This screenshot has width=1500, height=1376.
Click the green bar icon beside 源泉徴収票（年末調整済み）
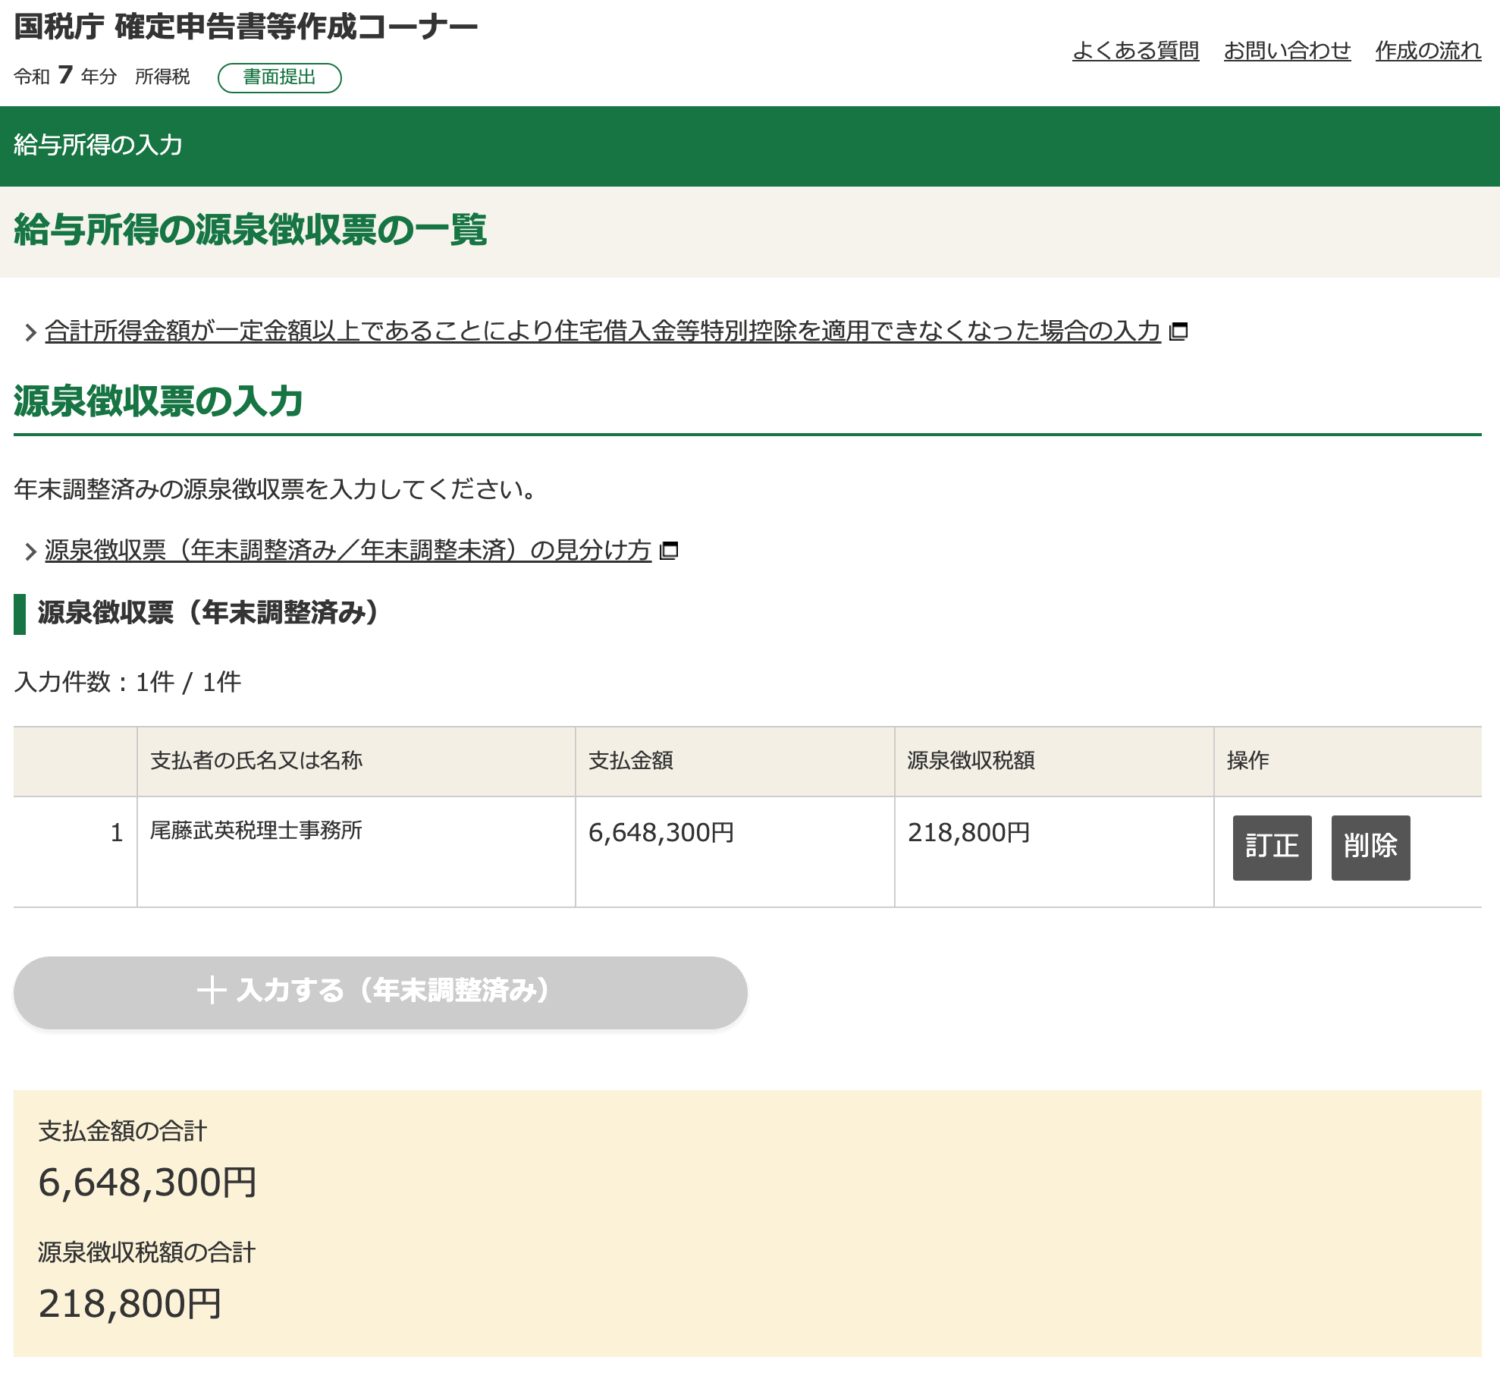click(19, 614)
